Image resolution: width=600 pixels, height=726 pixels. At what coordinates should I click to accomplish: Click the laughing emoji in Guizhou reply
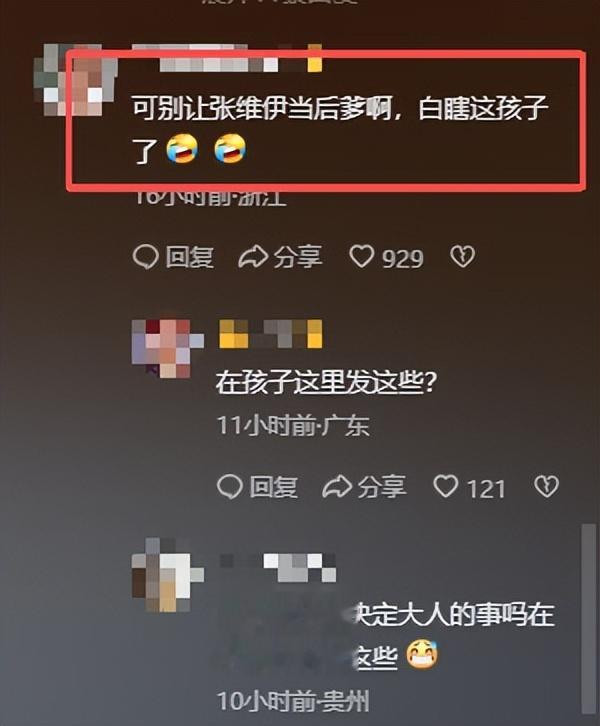coord(422,654)
